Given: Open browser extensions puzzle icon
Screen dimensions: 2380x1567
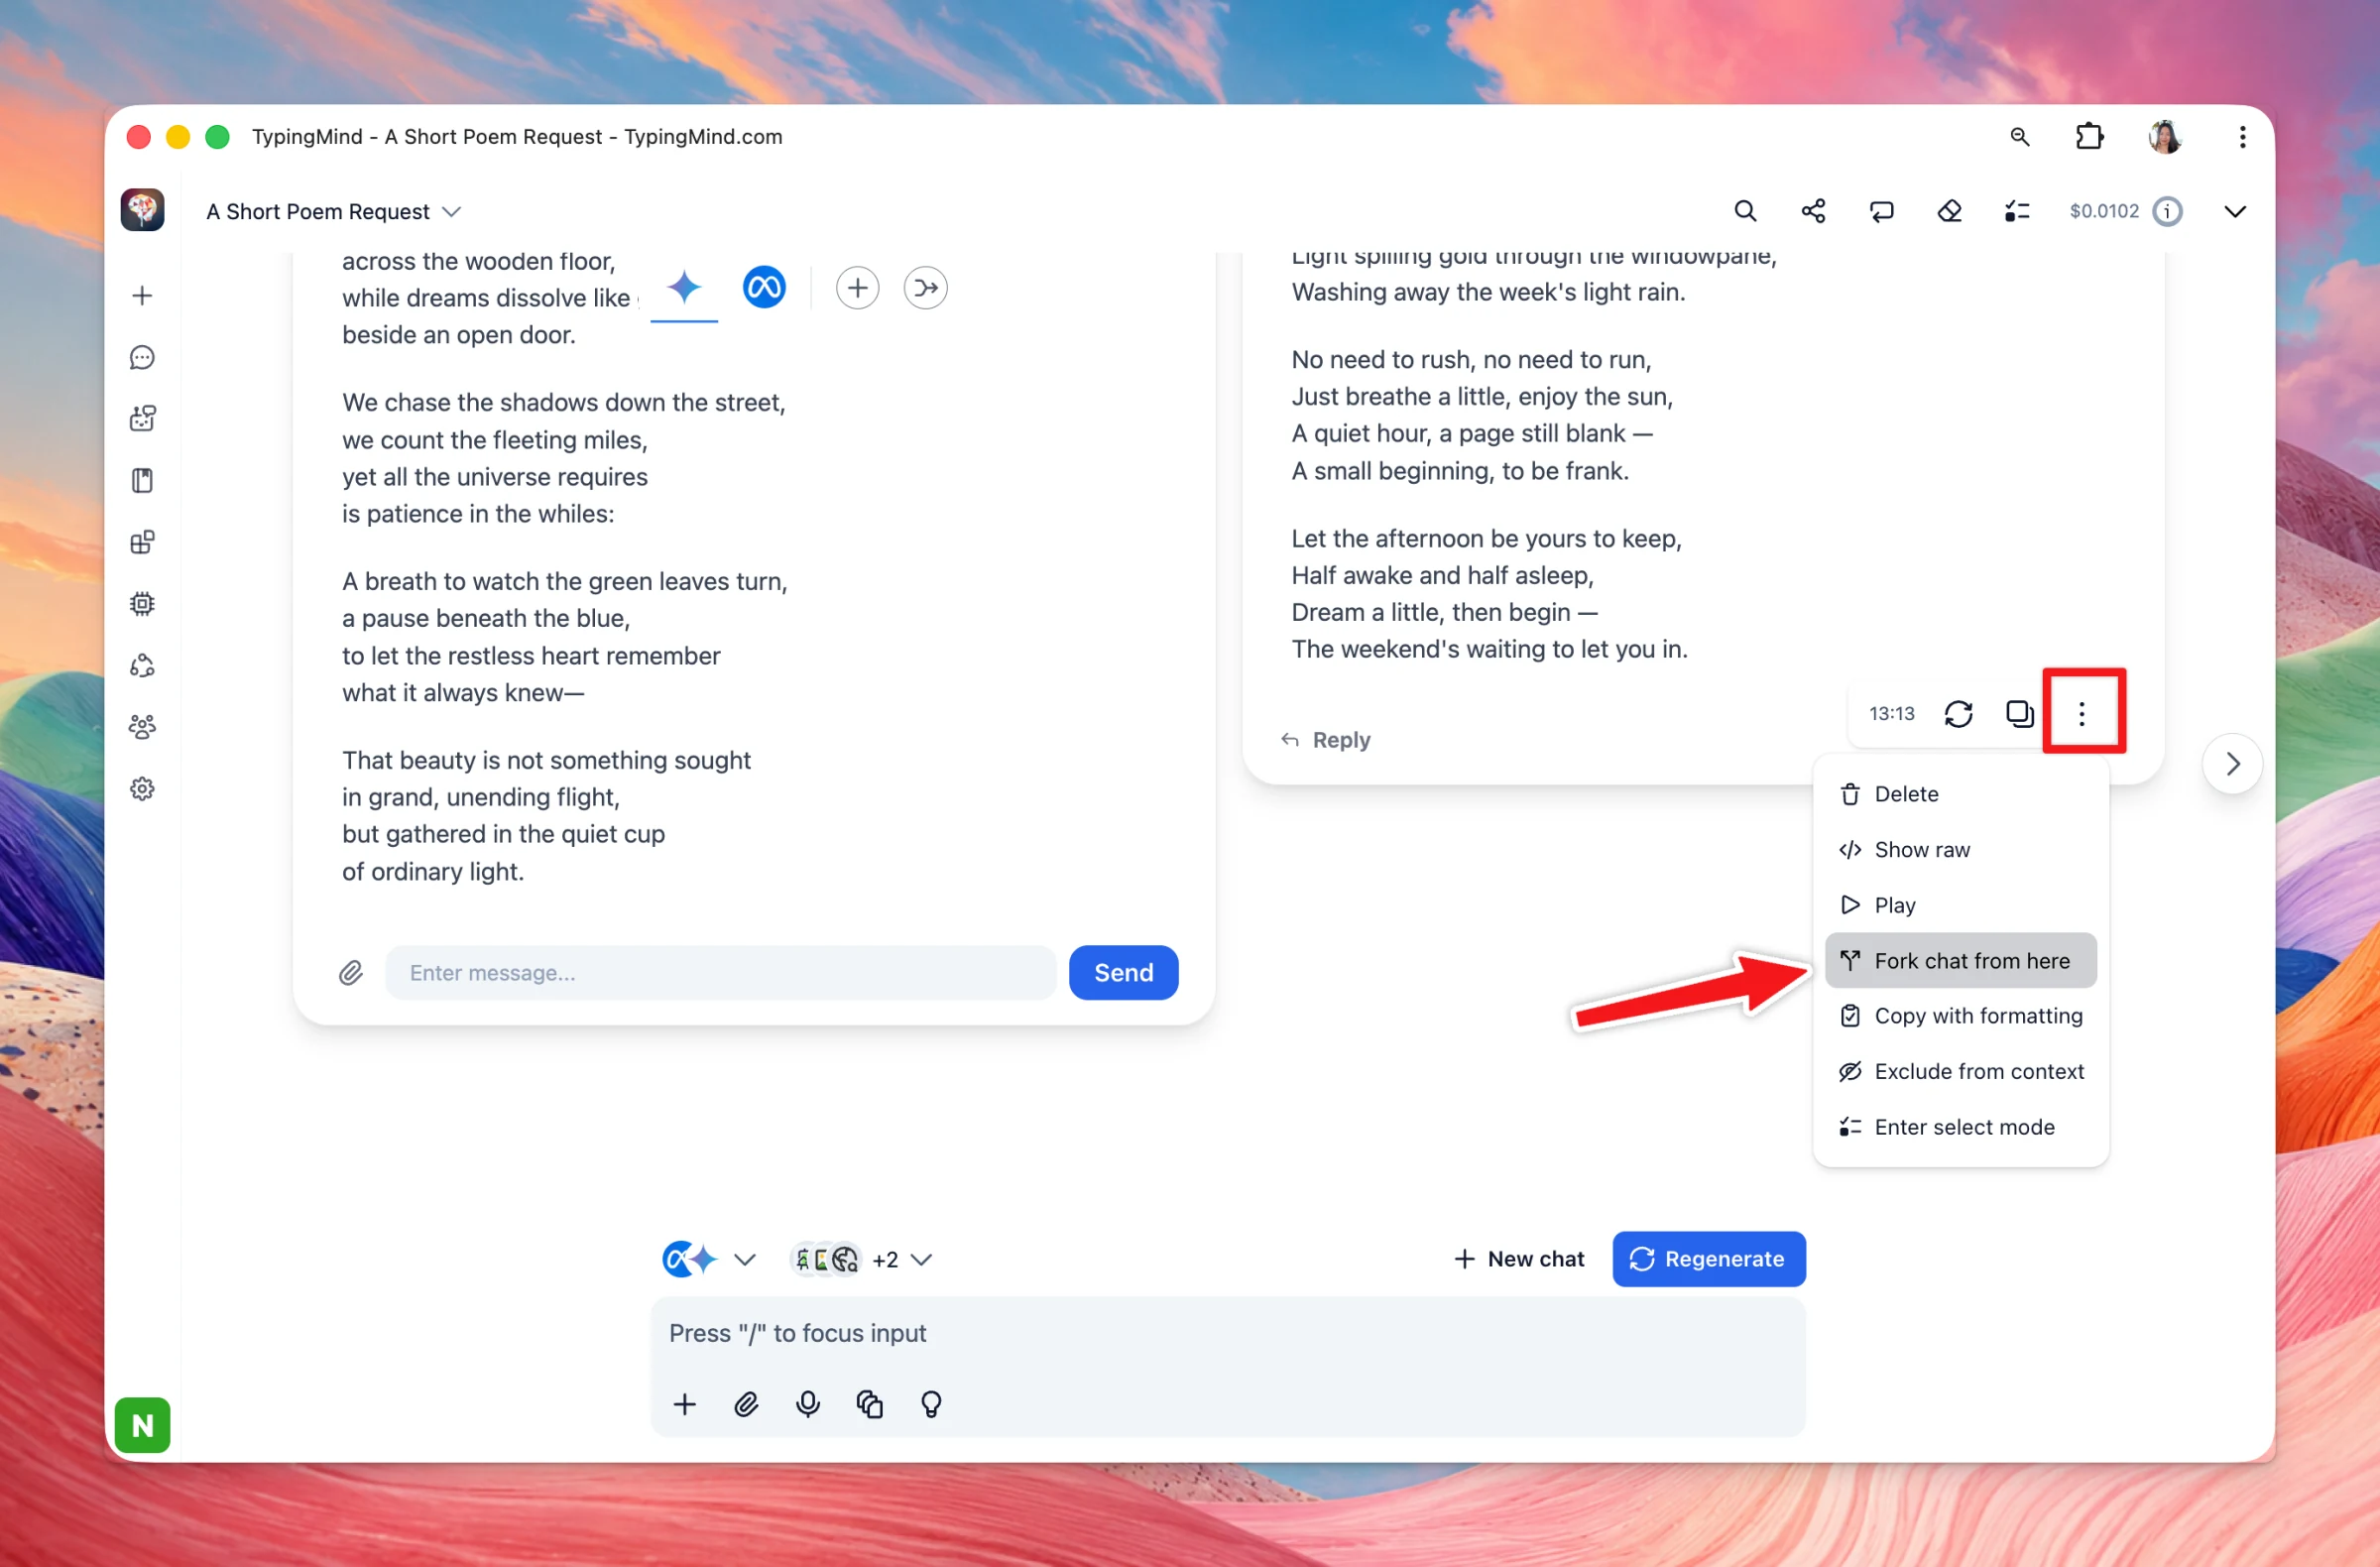Looking at the screenshot, I should (x=2089, y=137).
